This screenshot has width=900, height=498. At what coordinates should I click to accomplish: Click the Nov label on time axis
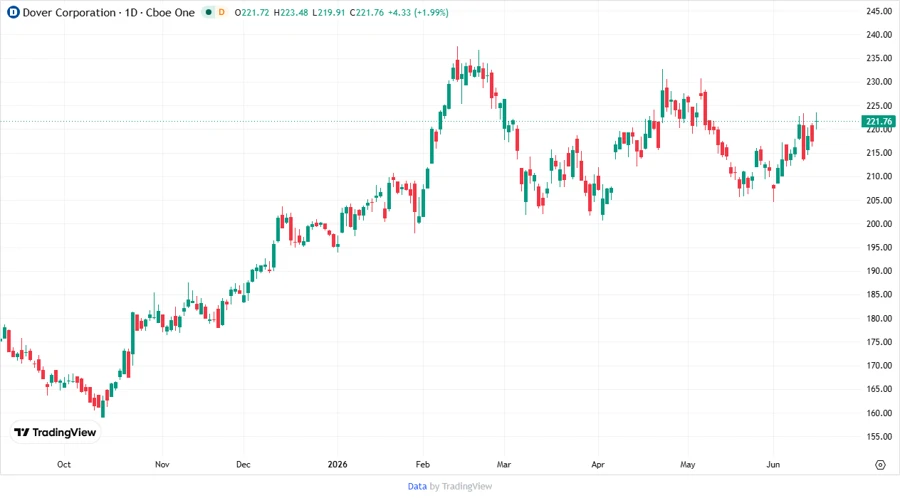[x=162, y=464]
